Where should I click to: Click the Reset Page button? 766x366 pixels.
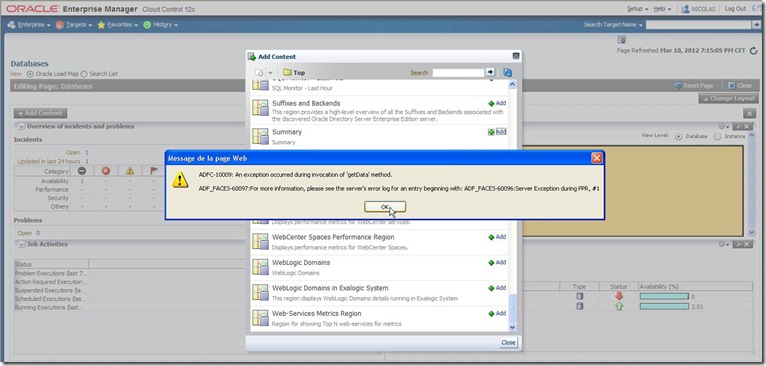click(694, 86)
